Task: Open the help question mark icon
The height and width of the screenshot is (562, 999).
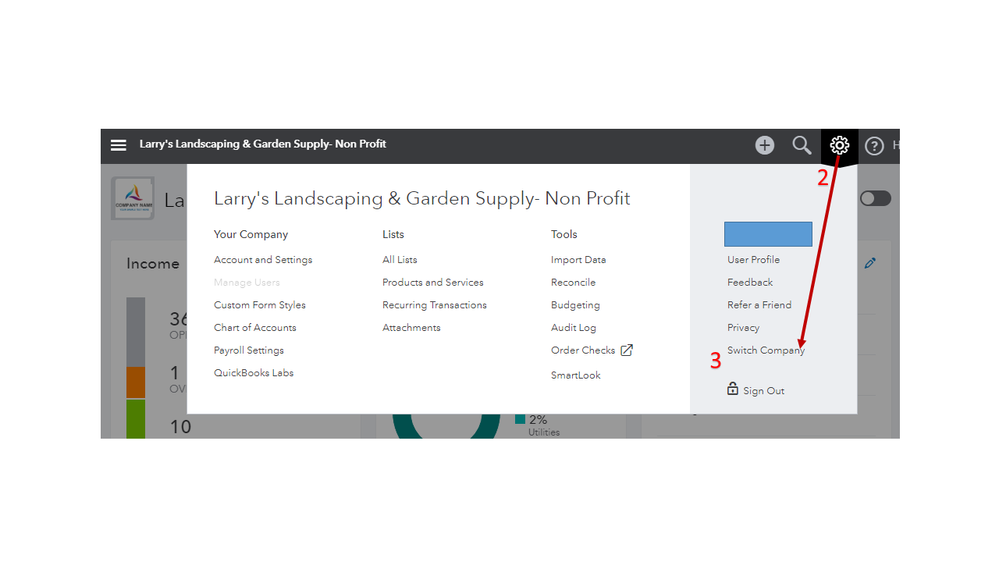Action: click(874, 146)
